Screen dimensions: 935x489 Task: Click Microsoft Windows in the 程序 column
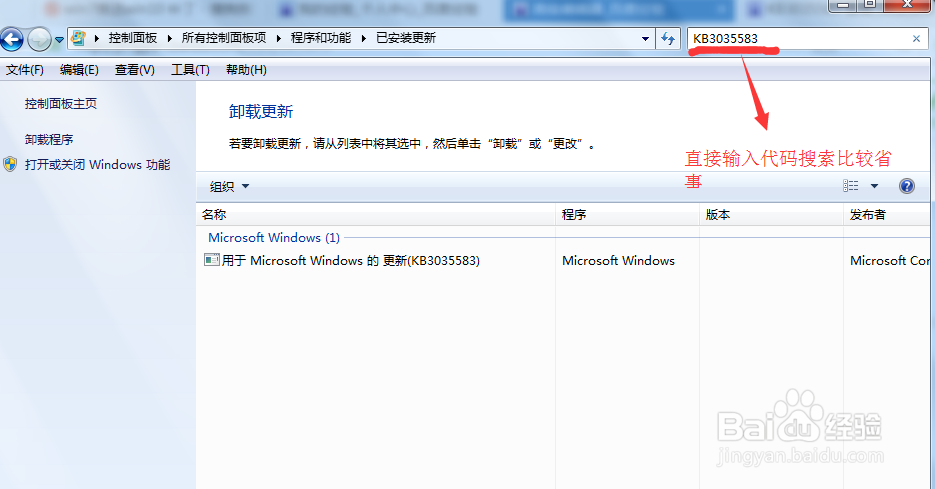[618, 261]
